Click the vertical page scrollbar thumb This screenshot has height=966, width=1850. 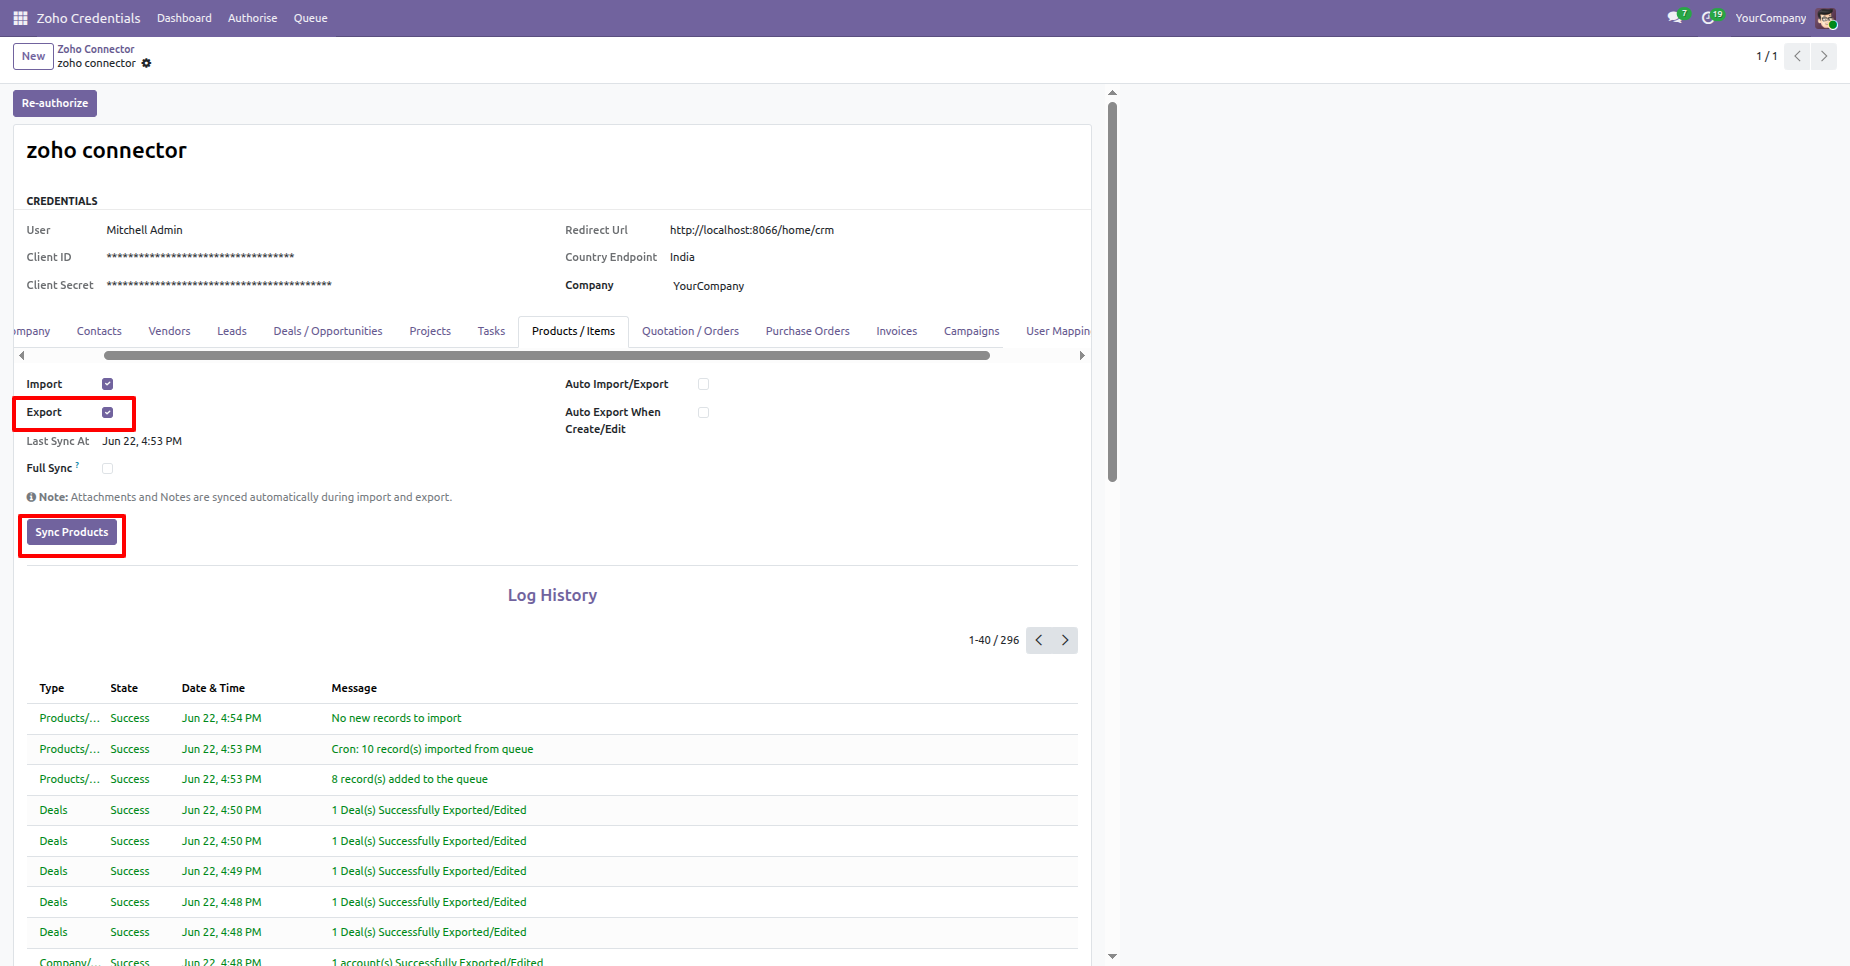(x=1112, y=292)
